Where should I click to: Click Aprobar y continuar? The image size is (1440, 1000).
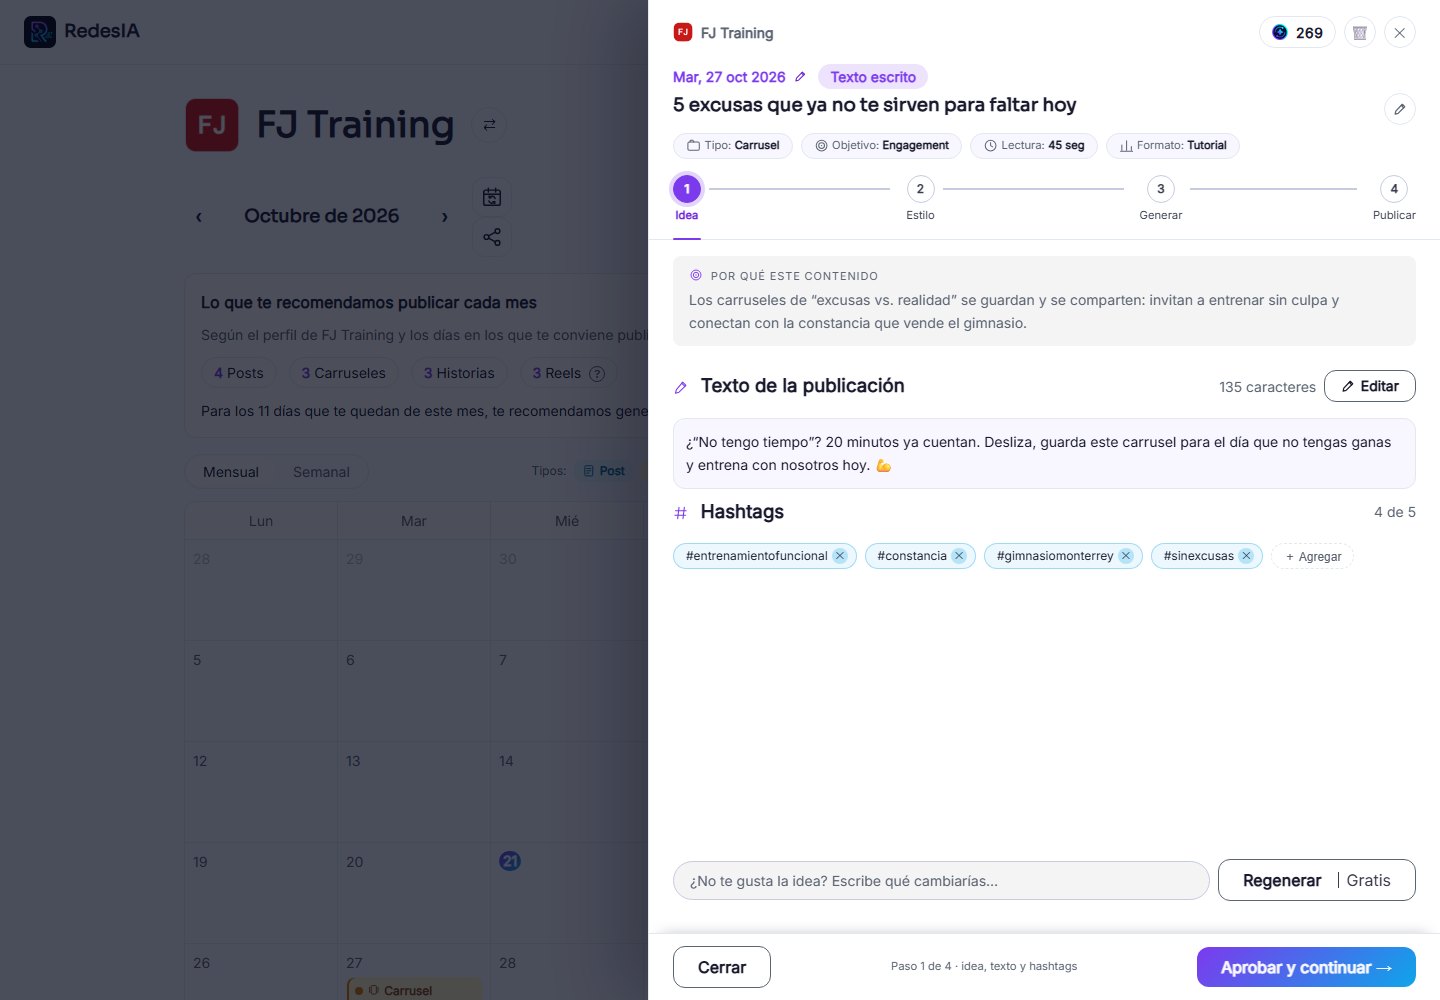point(1306,967)
